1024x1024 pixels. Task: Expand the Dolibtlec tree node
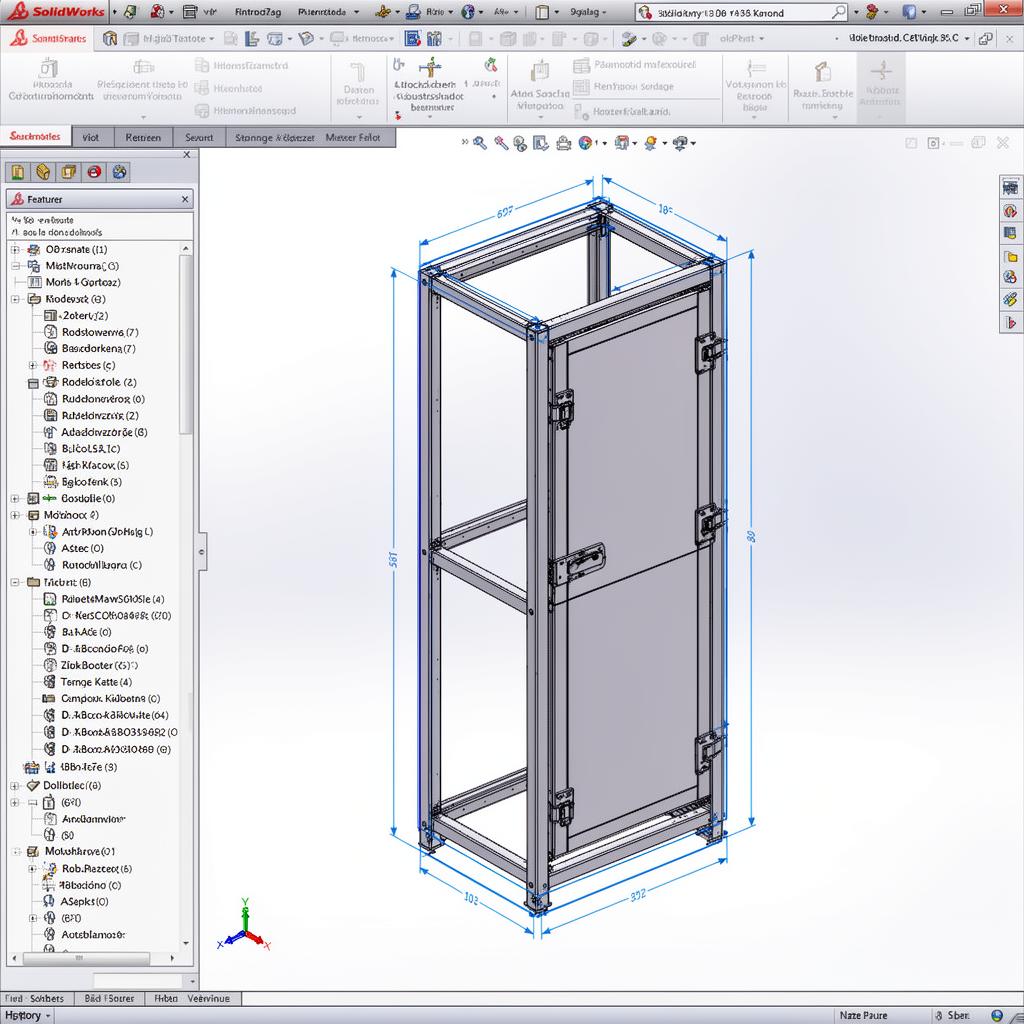coord(15,786)
